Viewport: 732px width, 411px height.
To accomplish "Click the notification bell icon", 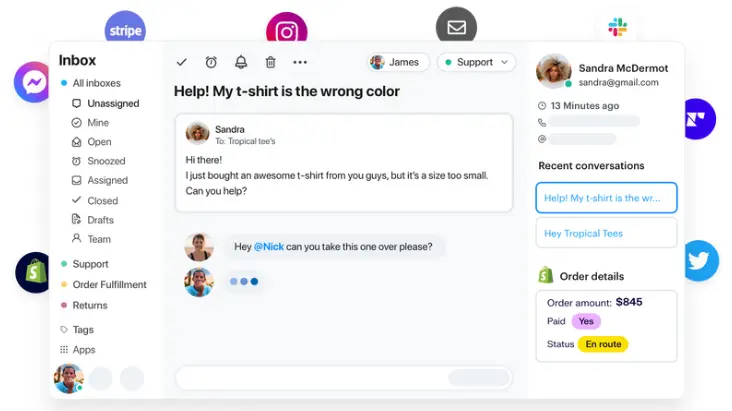I will [x=241, y=62].
